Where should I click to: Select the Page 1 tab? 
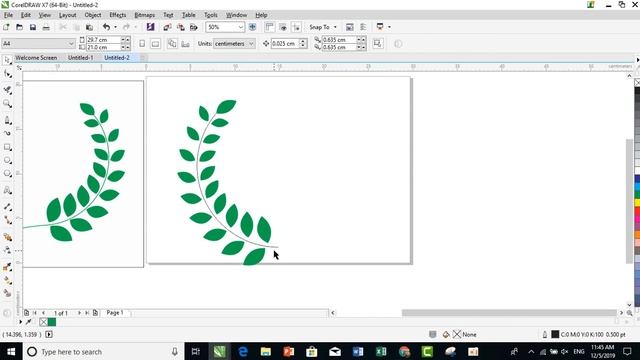coord(115,313)
